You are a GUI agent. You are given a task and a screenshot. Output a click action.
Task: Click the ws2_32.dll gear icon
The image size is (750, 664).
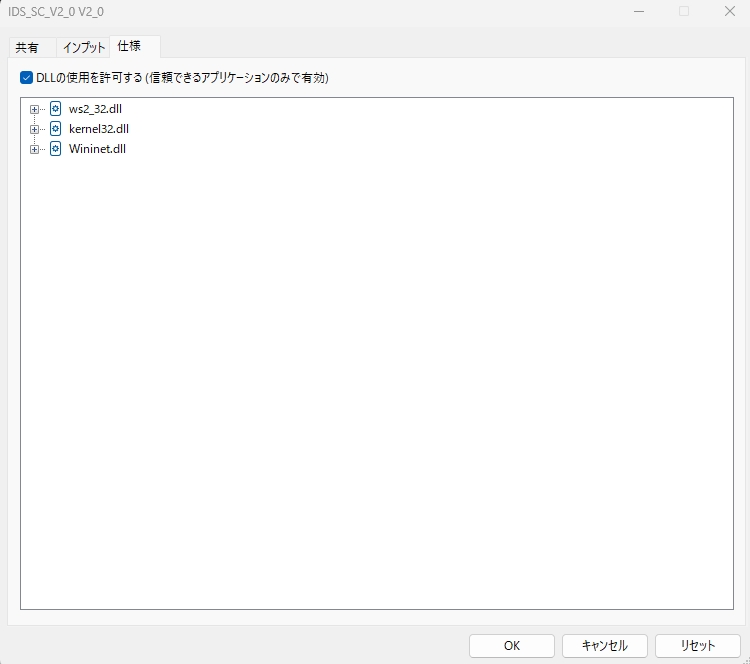pos(55,109)
